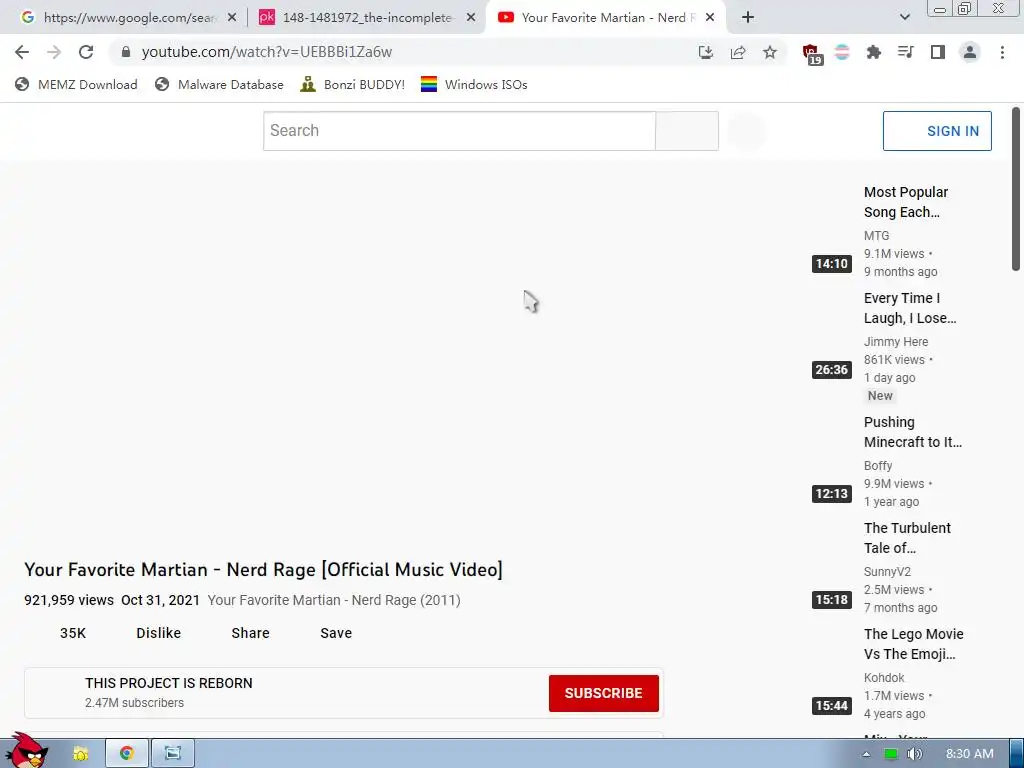This screenshot has height=768, width=1024.
Task: Click the striped flag extension icon
Action: 842,52
